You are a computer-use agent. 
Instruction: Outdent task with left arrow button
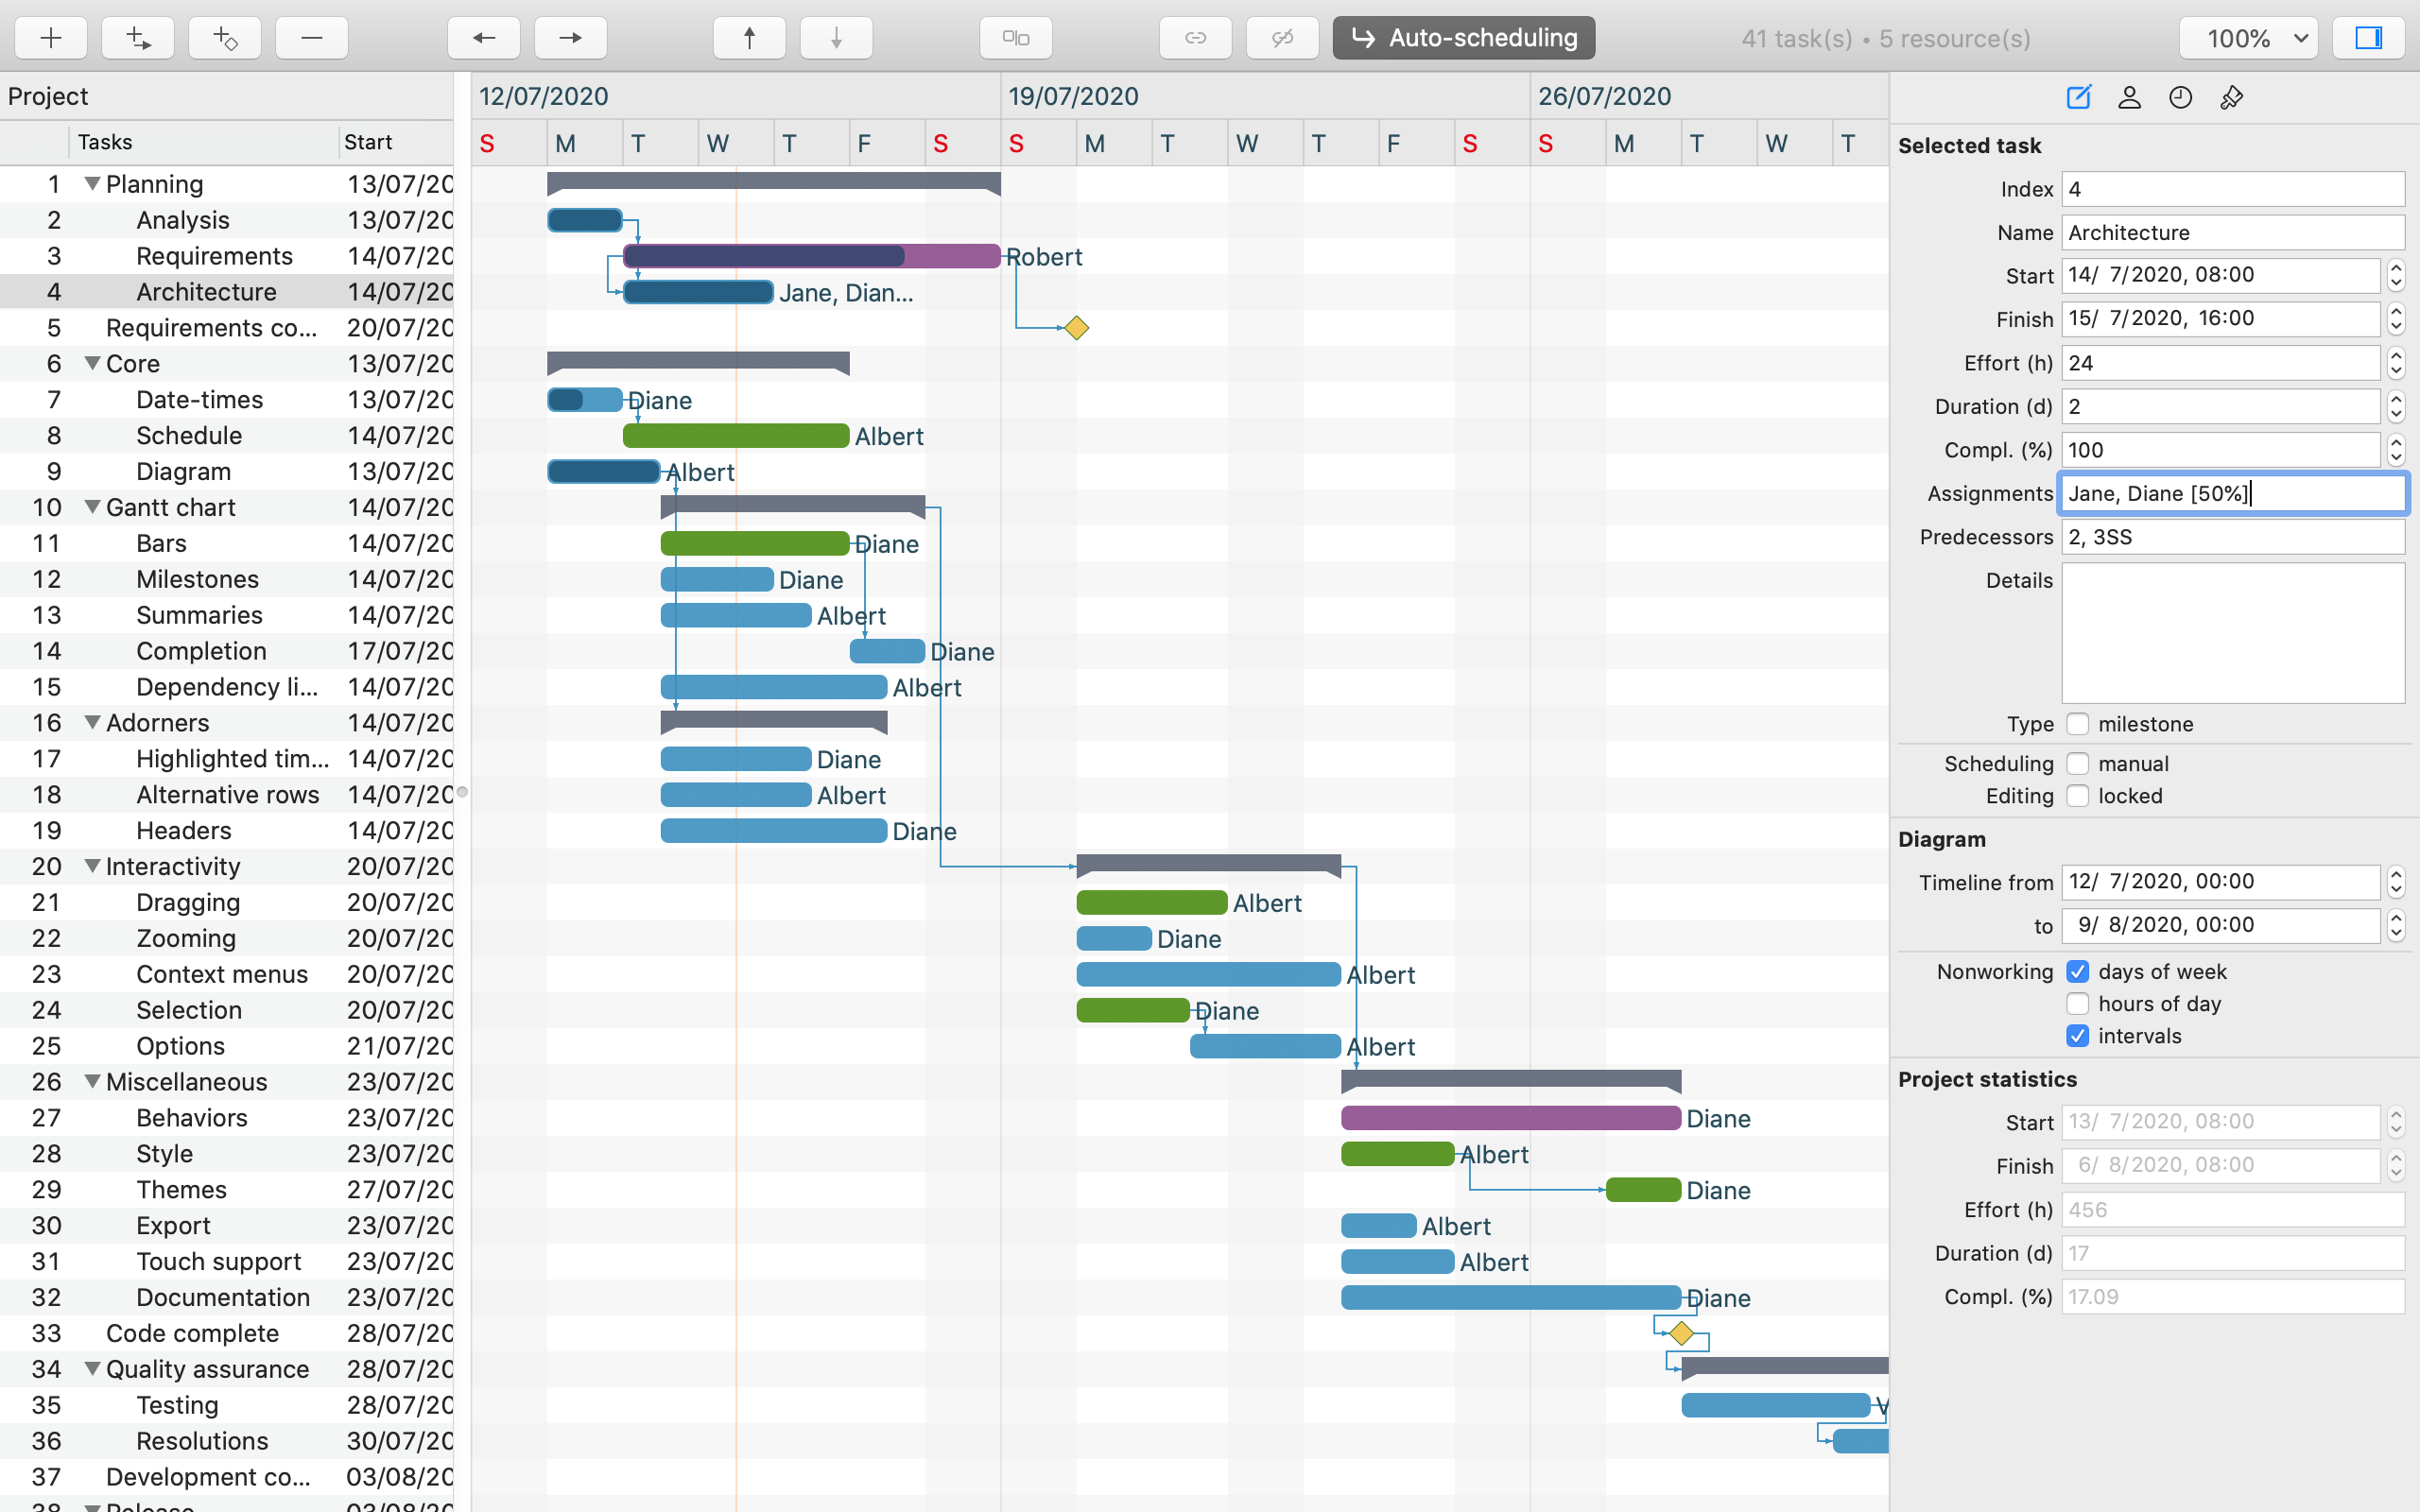coord(484,38)
